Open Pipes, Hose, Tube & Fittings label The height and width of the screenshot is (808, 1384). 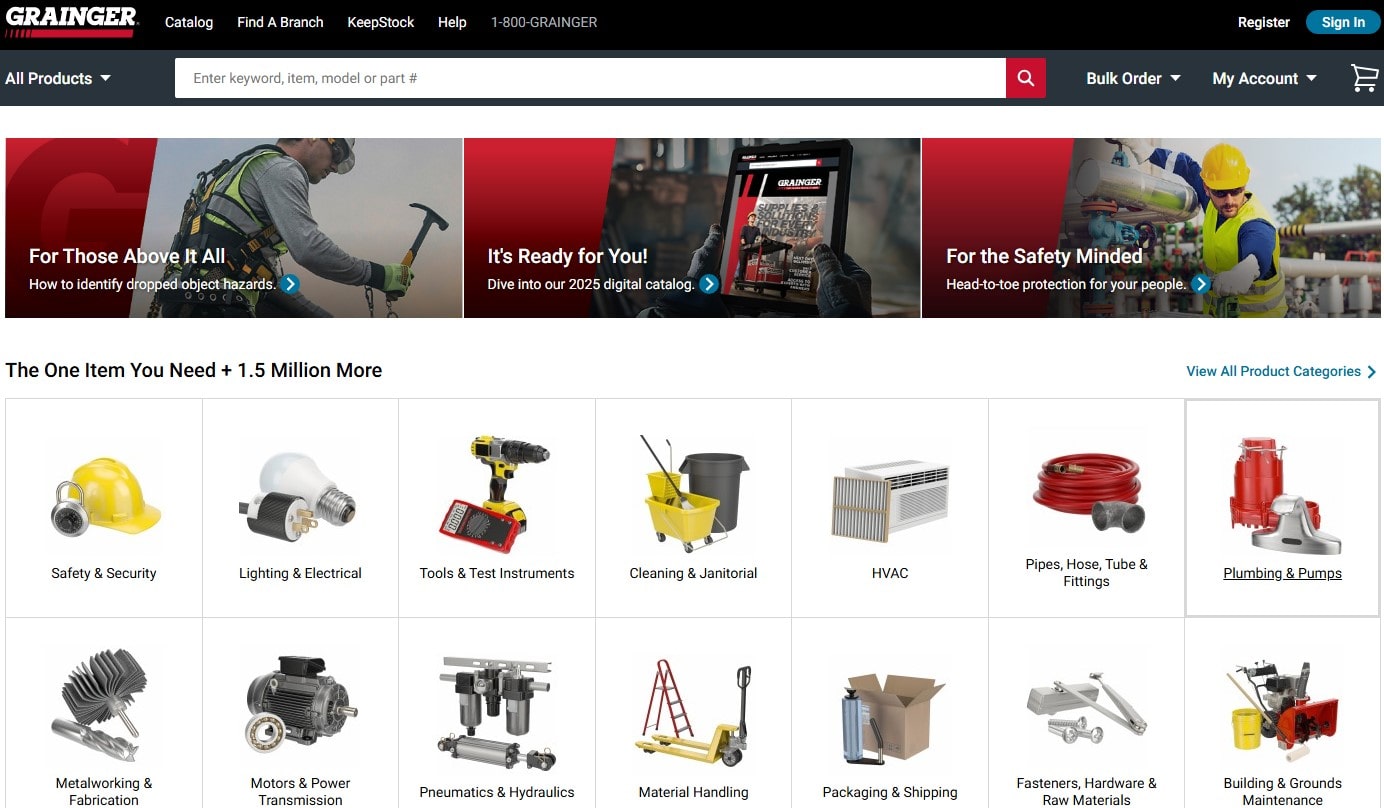click(x=1086, y=573)
